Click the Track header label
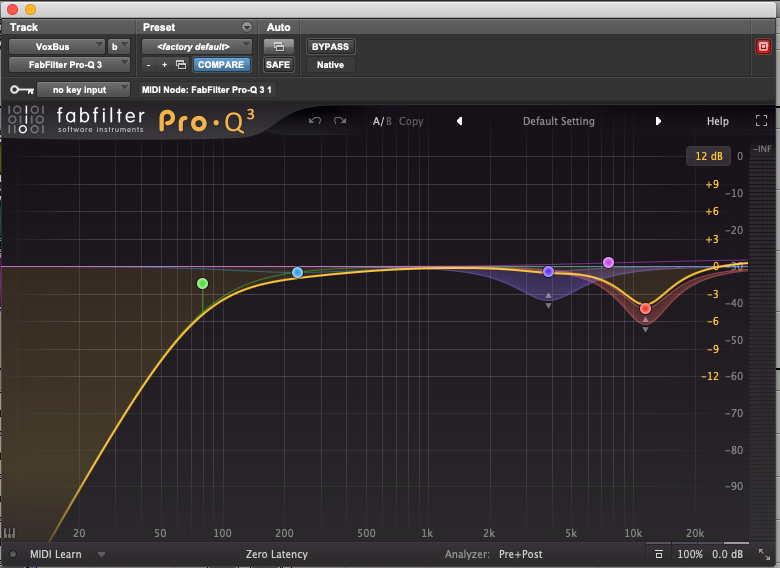The image size is (780, 568). (24, 27)
